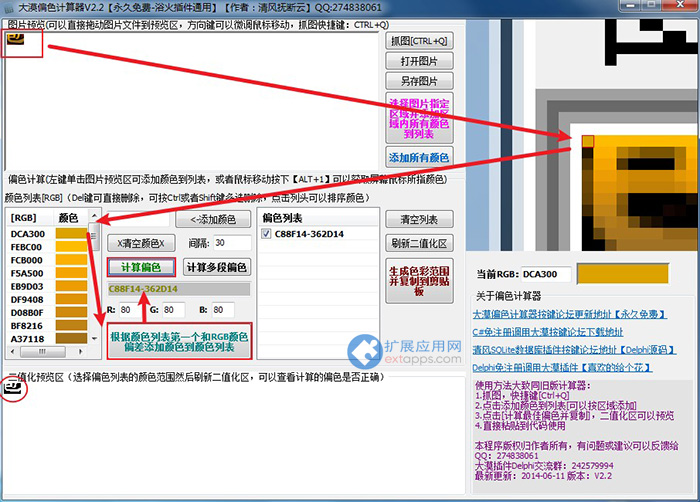Select FEBC00 color swatch in list
This screenshot has height=502, width=700.
pyautogui.click(x=71, y=247)
